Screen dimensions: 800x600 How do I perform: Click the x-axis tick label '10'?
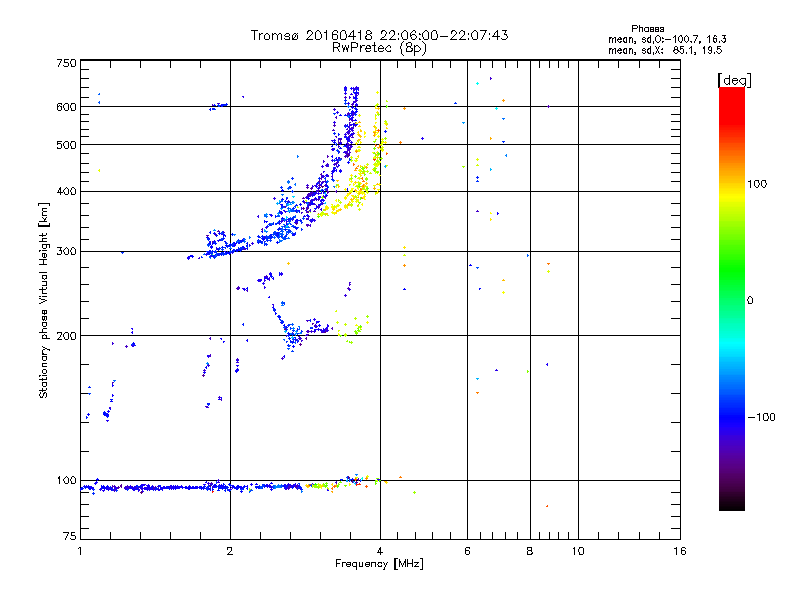point(578,551)
